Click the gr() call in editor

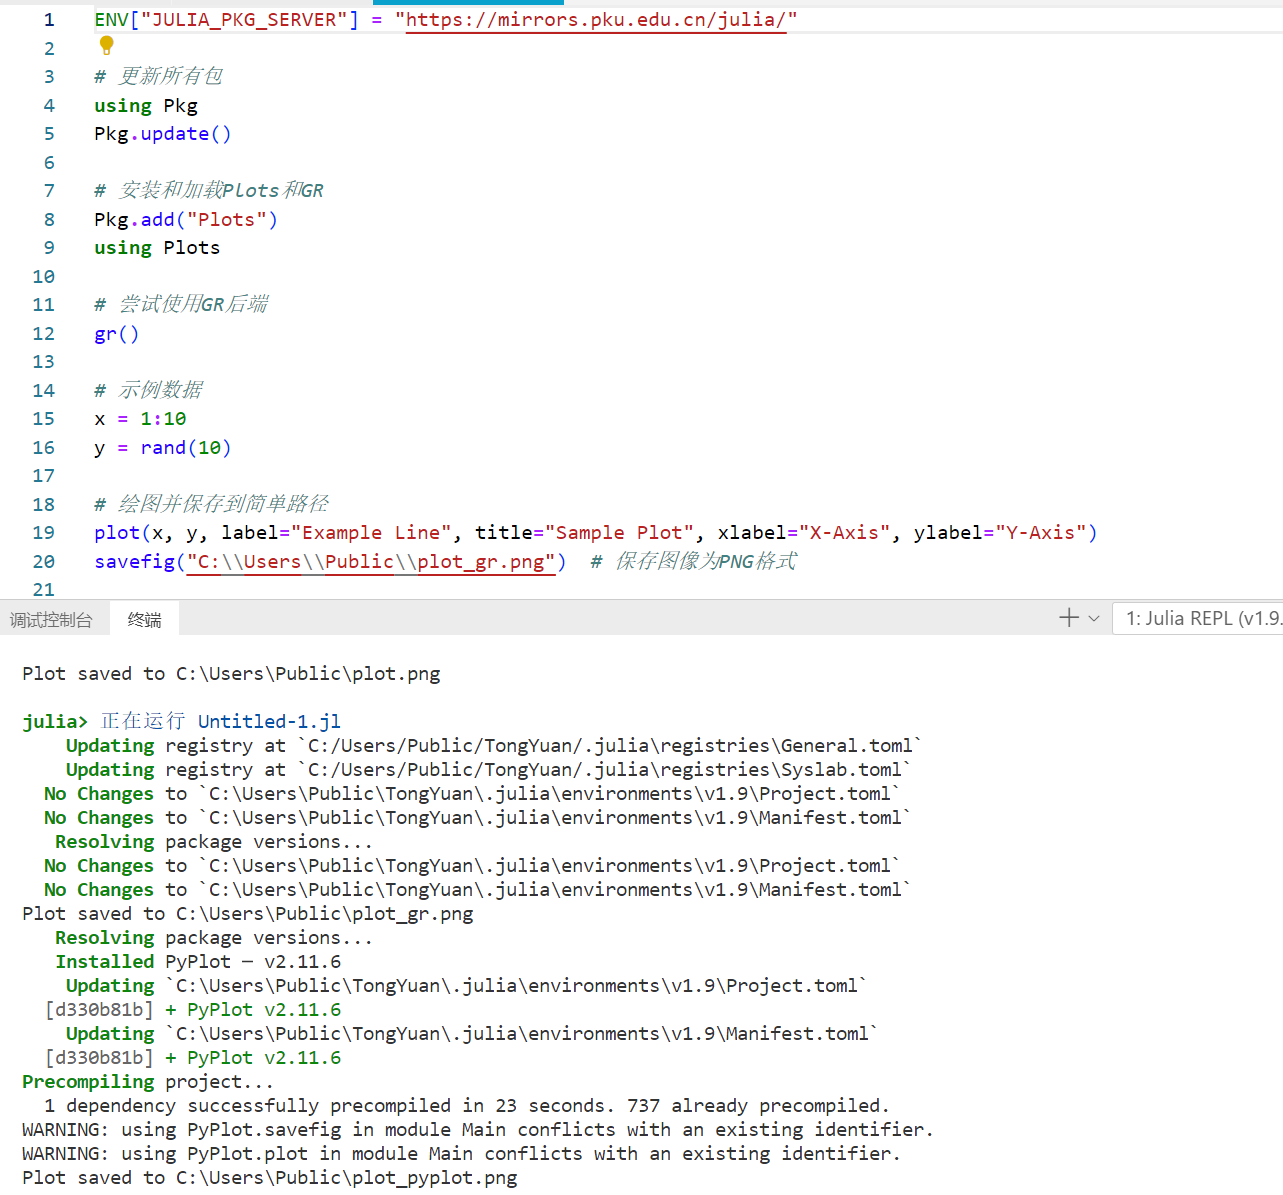click(x=117, y=334)
